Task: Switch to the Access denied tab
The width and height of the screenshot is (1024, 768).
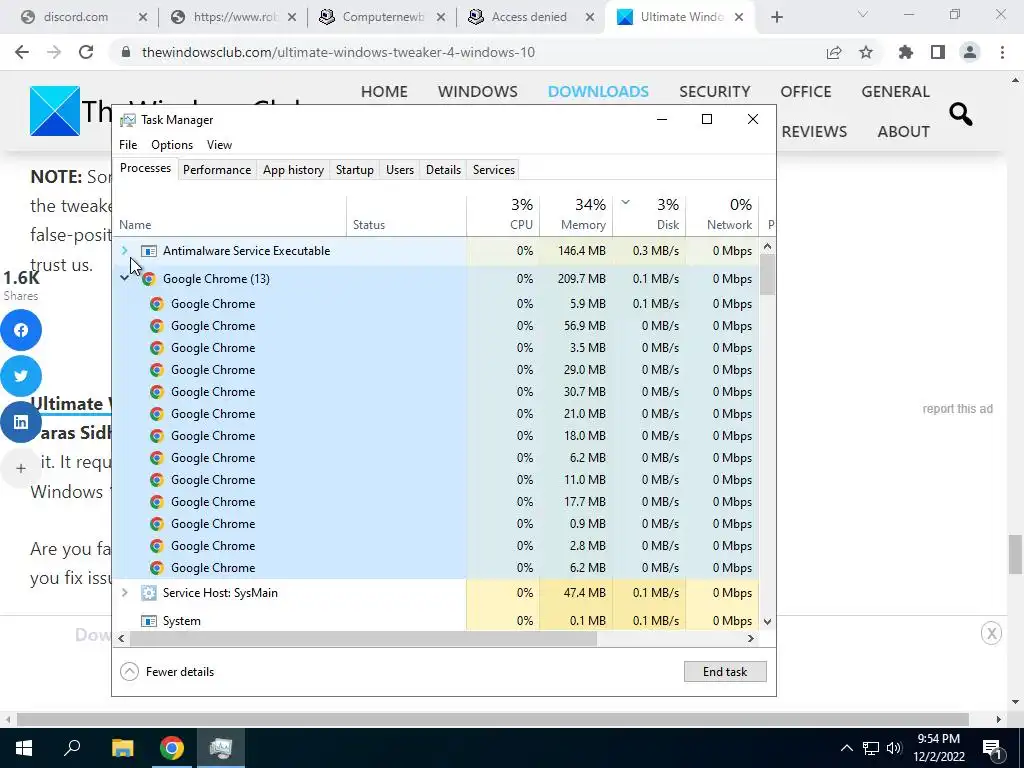Action: coord(530,18)
